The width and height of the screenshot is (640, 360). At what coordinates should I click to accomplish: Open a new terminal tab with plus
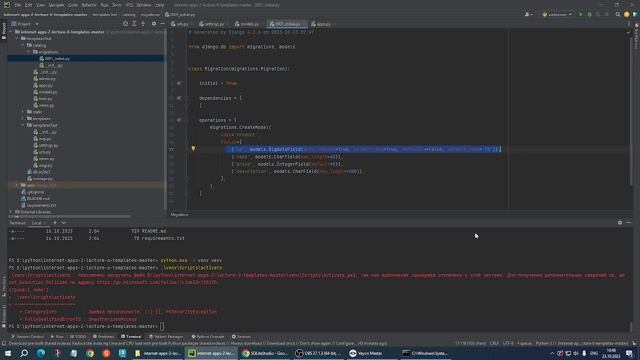55,223
